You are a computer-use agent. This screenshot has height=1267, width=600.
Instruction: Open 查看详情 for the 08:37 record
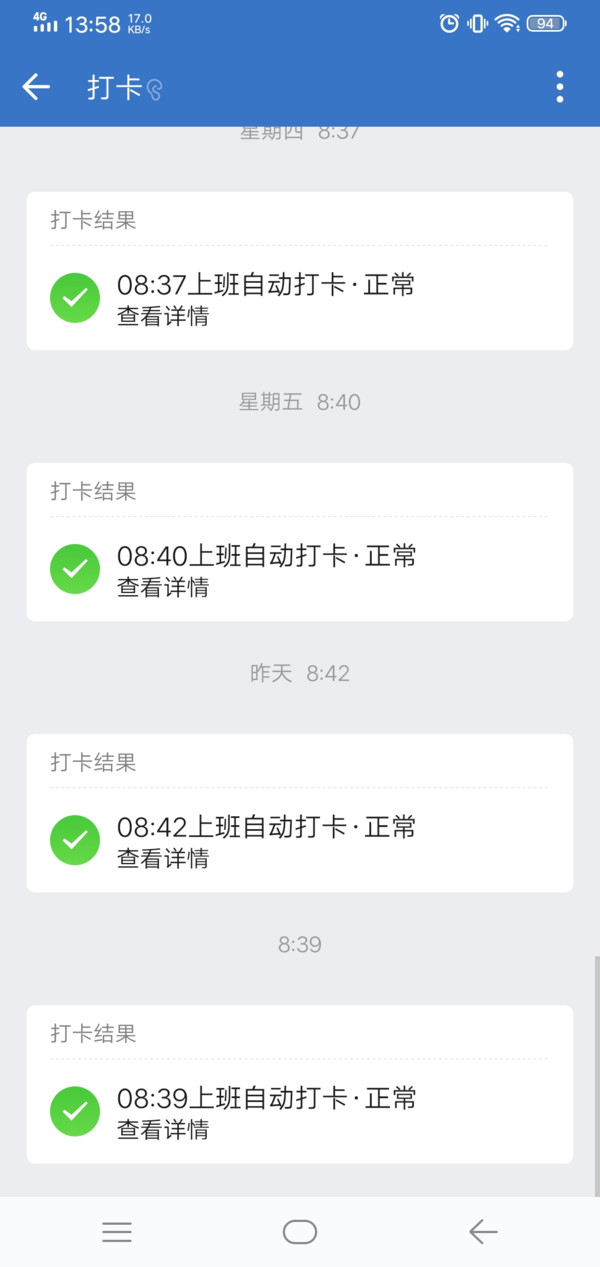coord(163,317)
